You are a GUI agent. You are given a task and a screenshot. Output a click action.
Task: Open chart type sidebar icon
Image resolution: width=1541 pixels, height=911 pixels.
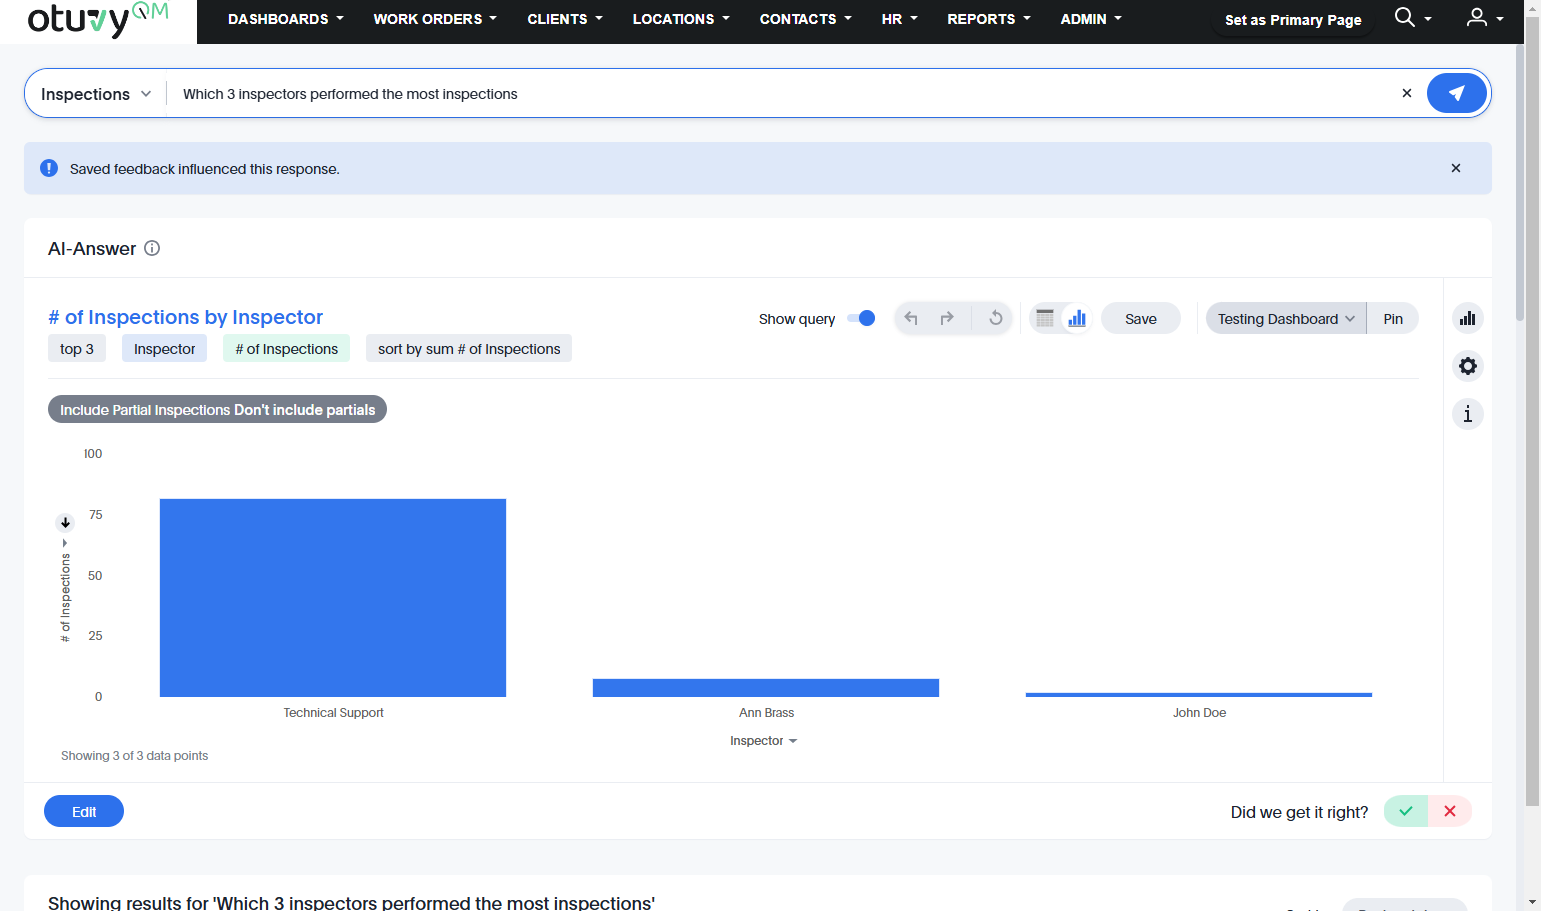click(x=1467, y=318)
